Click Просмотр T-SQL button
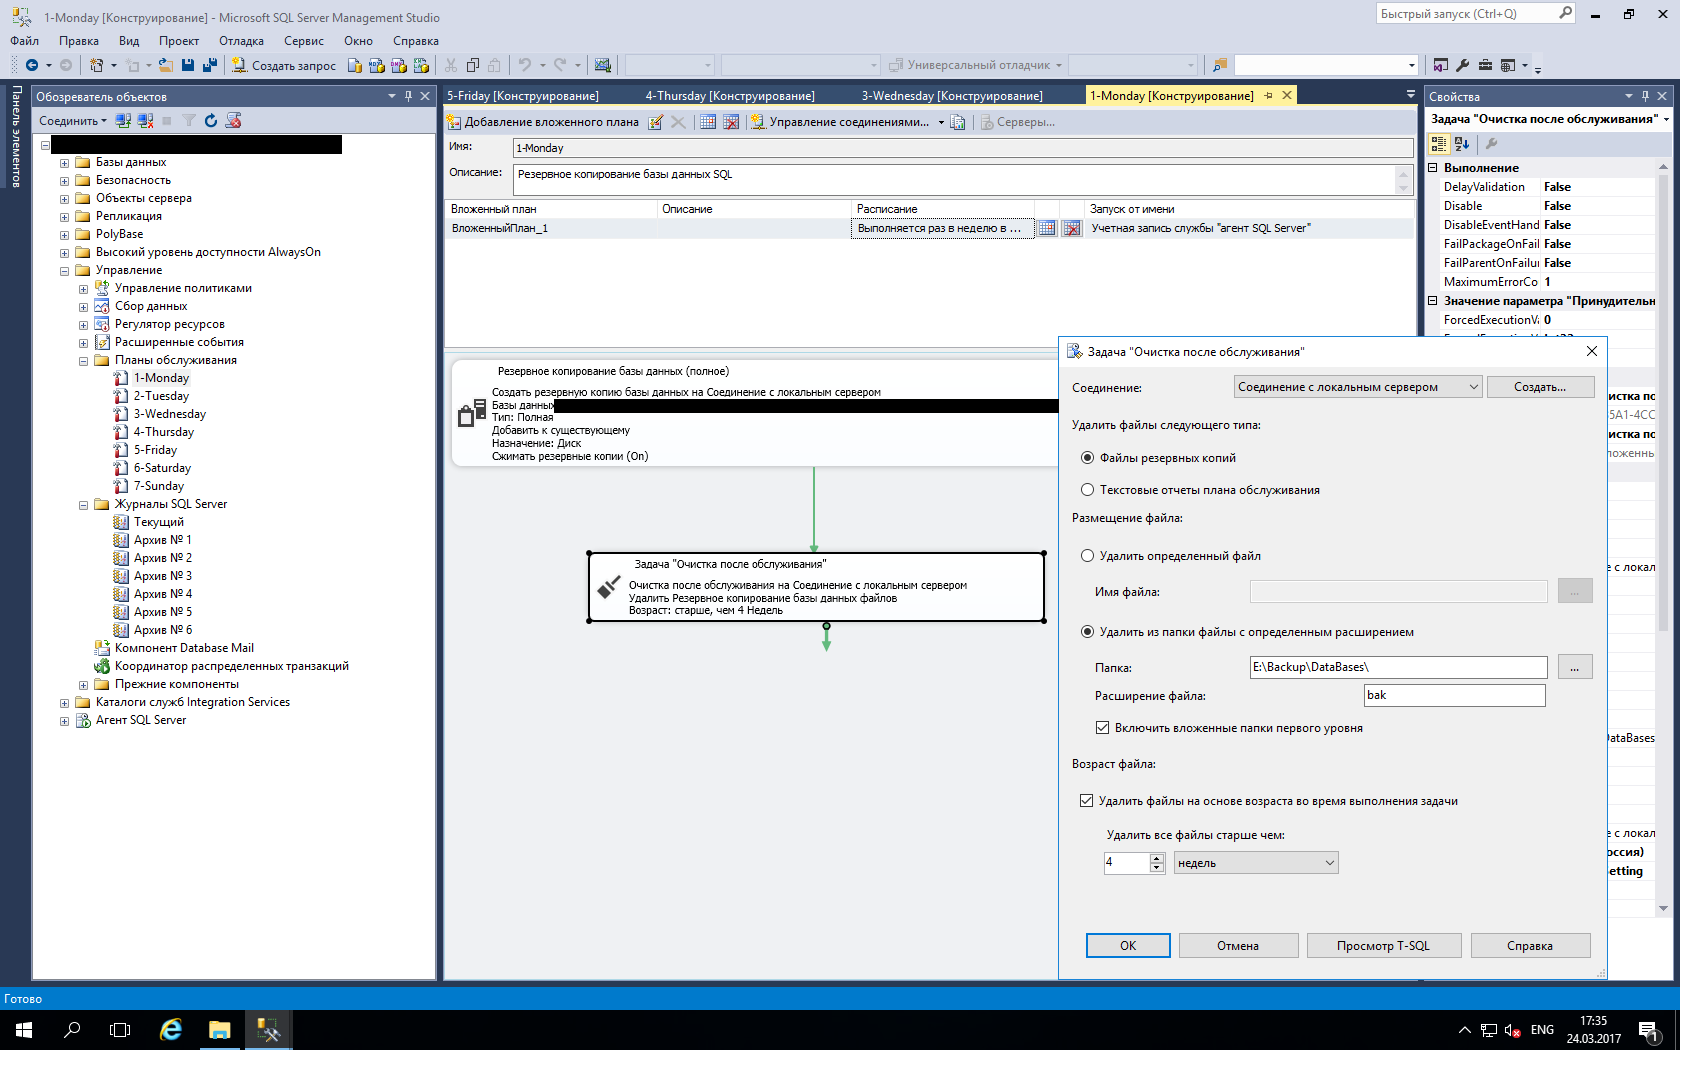Image resolution: width=1692 pixels, height=1066 pixels. coord(1384,946)
